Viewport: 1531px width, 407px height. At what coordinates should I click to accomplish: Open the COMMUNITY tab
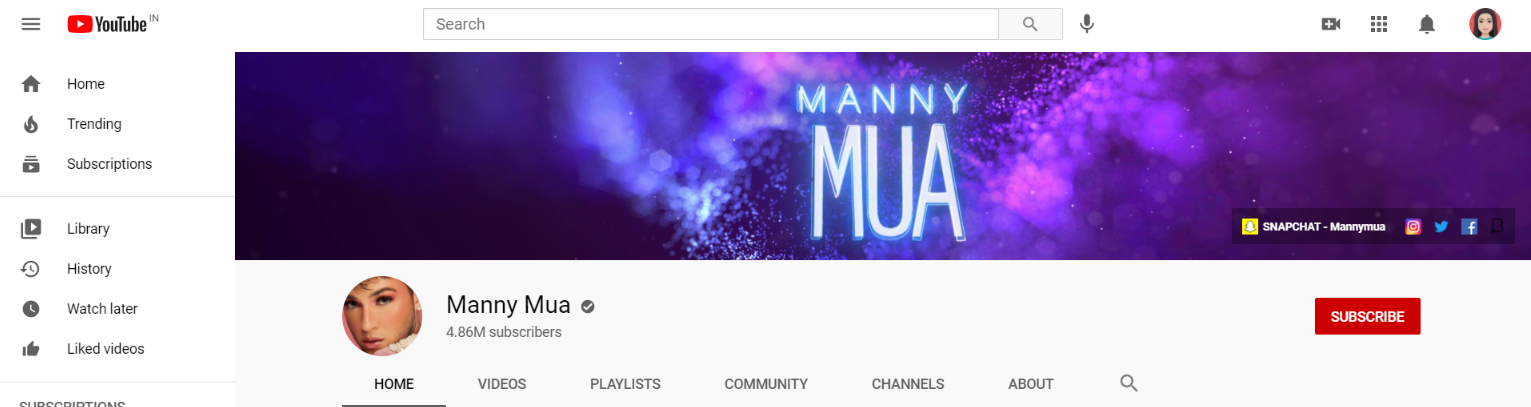pos(766,384)
